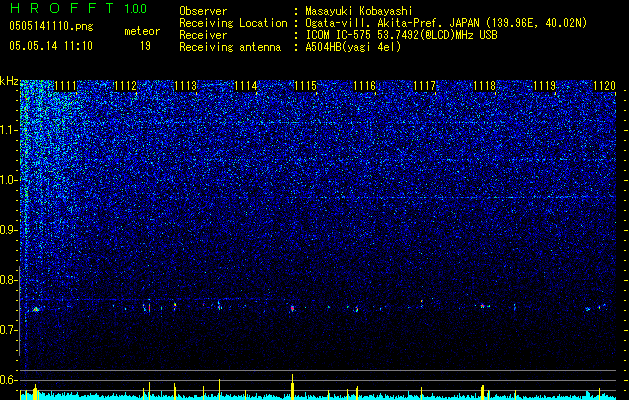Click the 1116 time marker
Screen dimensions: 629x400
[x=365, y=86]
